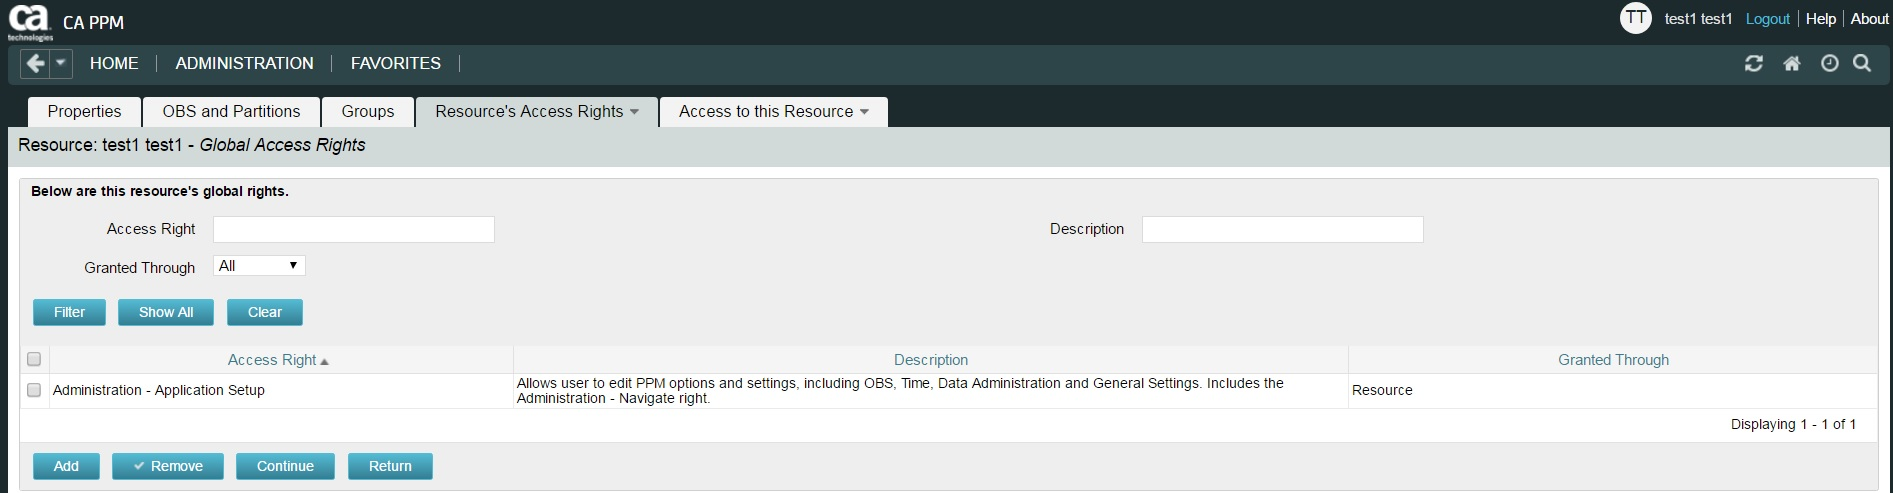Expand the Granted Through dropdown
Viewport: 1893px width, 493px height.
(x=259, y=266)
